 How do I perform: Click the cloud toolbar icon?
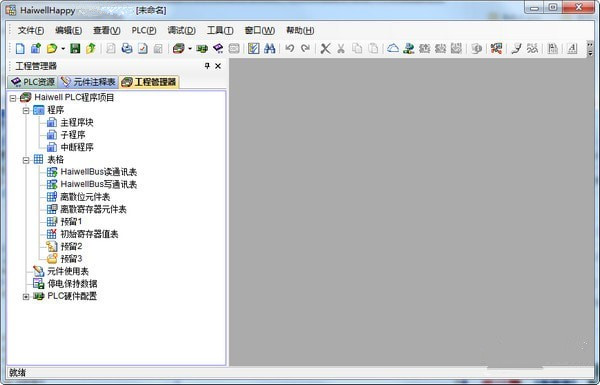coord(393,49)
